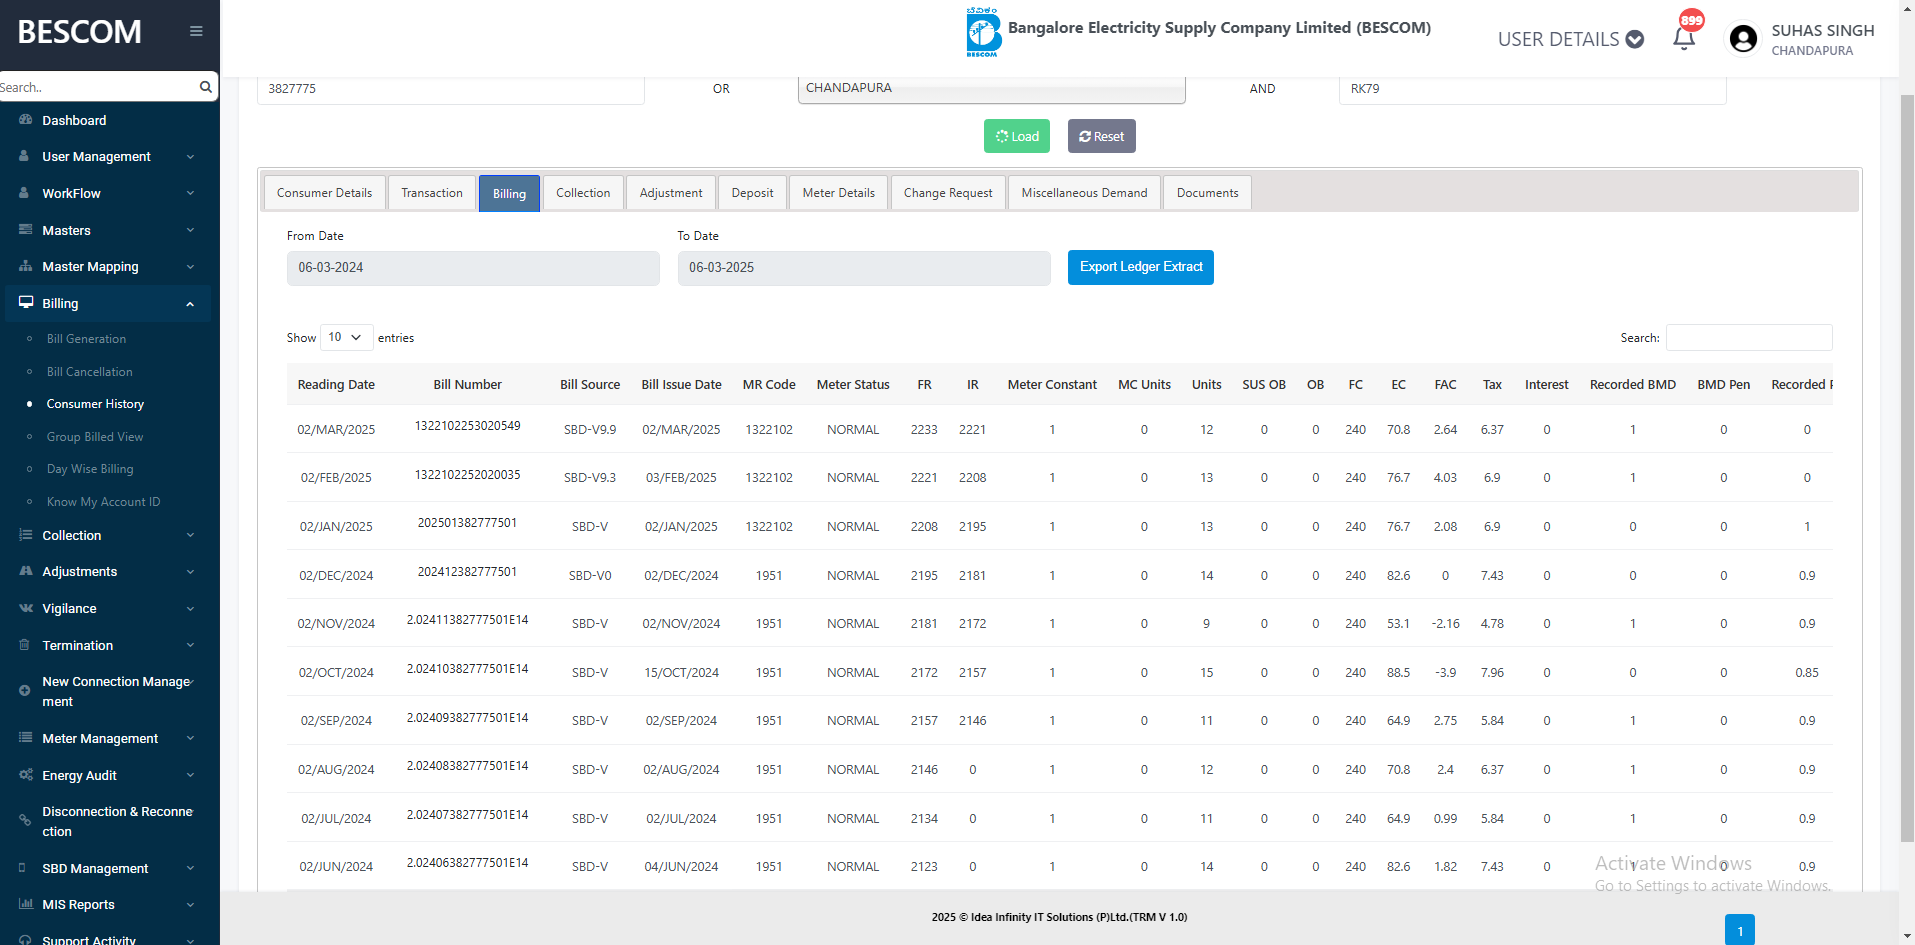Click the Dashboard palette icon

click(x=25, y=120)
